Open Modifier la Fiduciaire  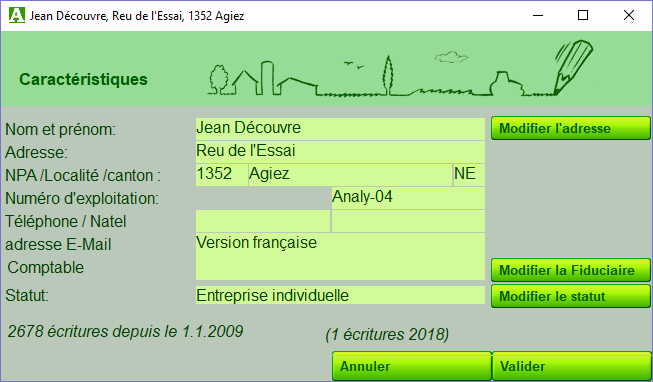pyautogui.click(x=571, y=270)
